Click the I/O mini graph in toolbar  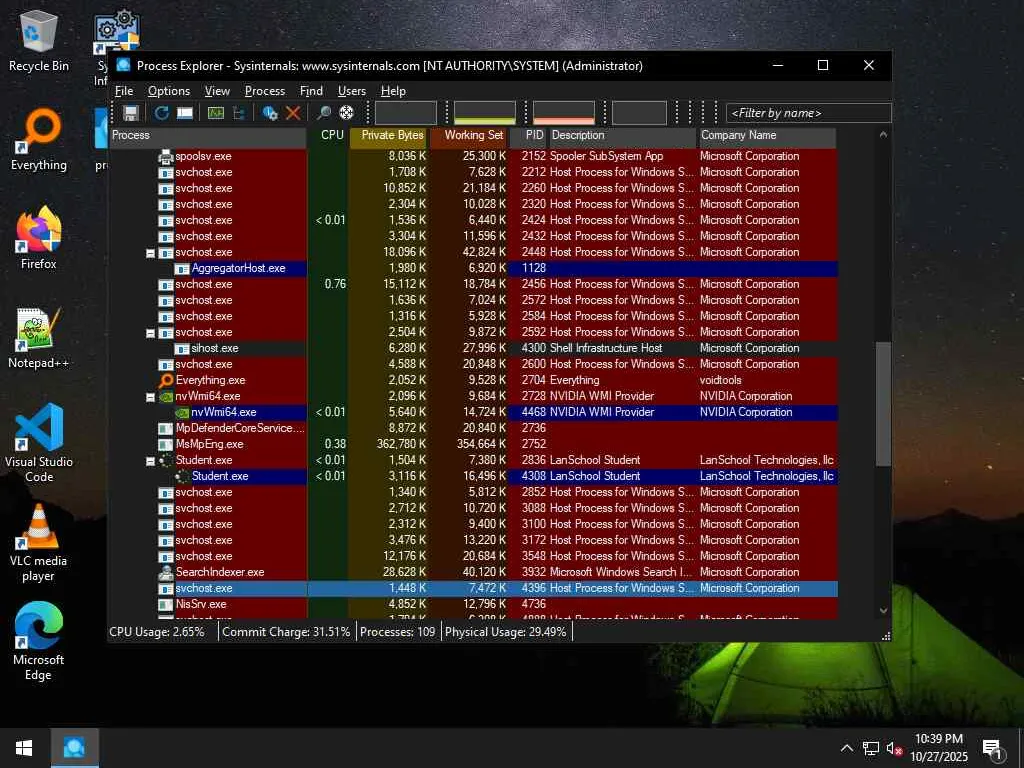(x=639, y=112)
